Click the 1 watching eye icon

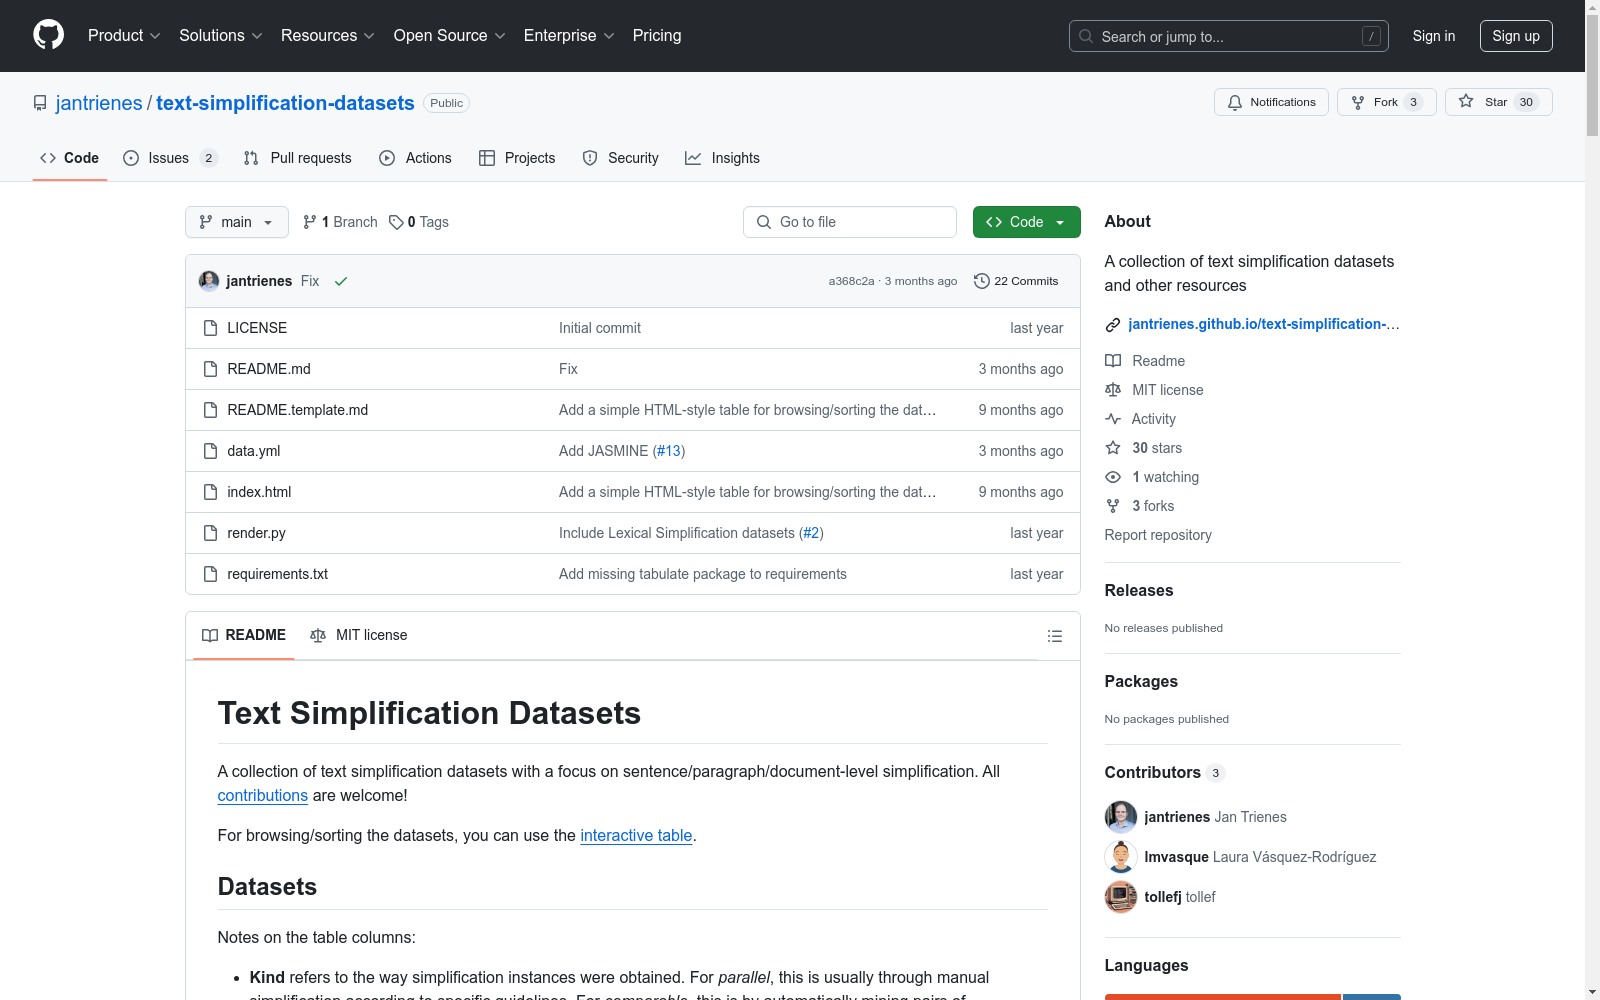(1113, 477)
